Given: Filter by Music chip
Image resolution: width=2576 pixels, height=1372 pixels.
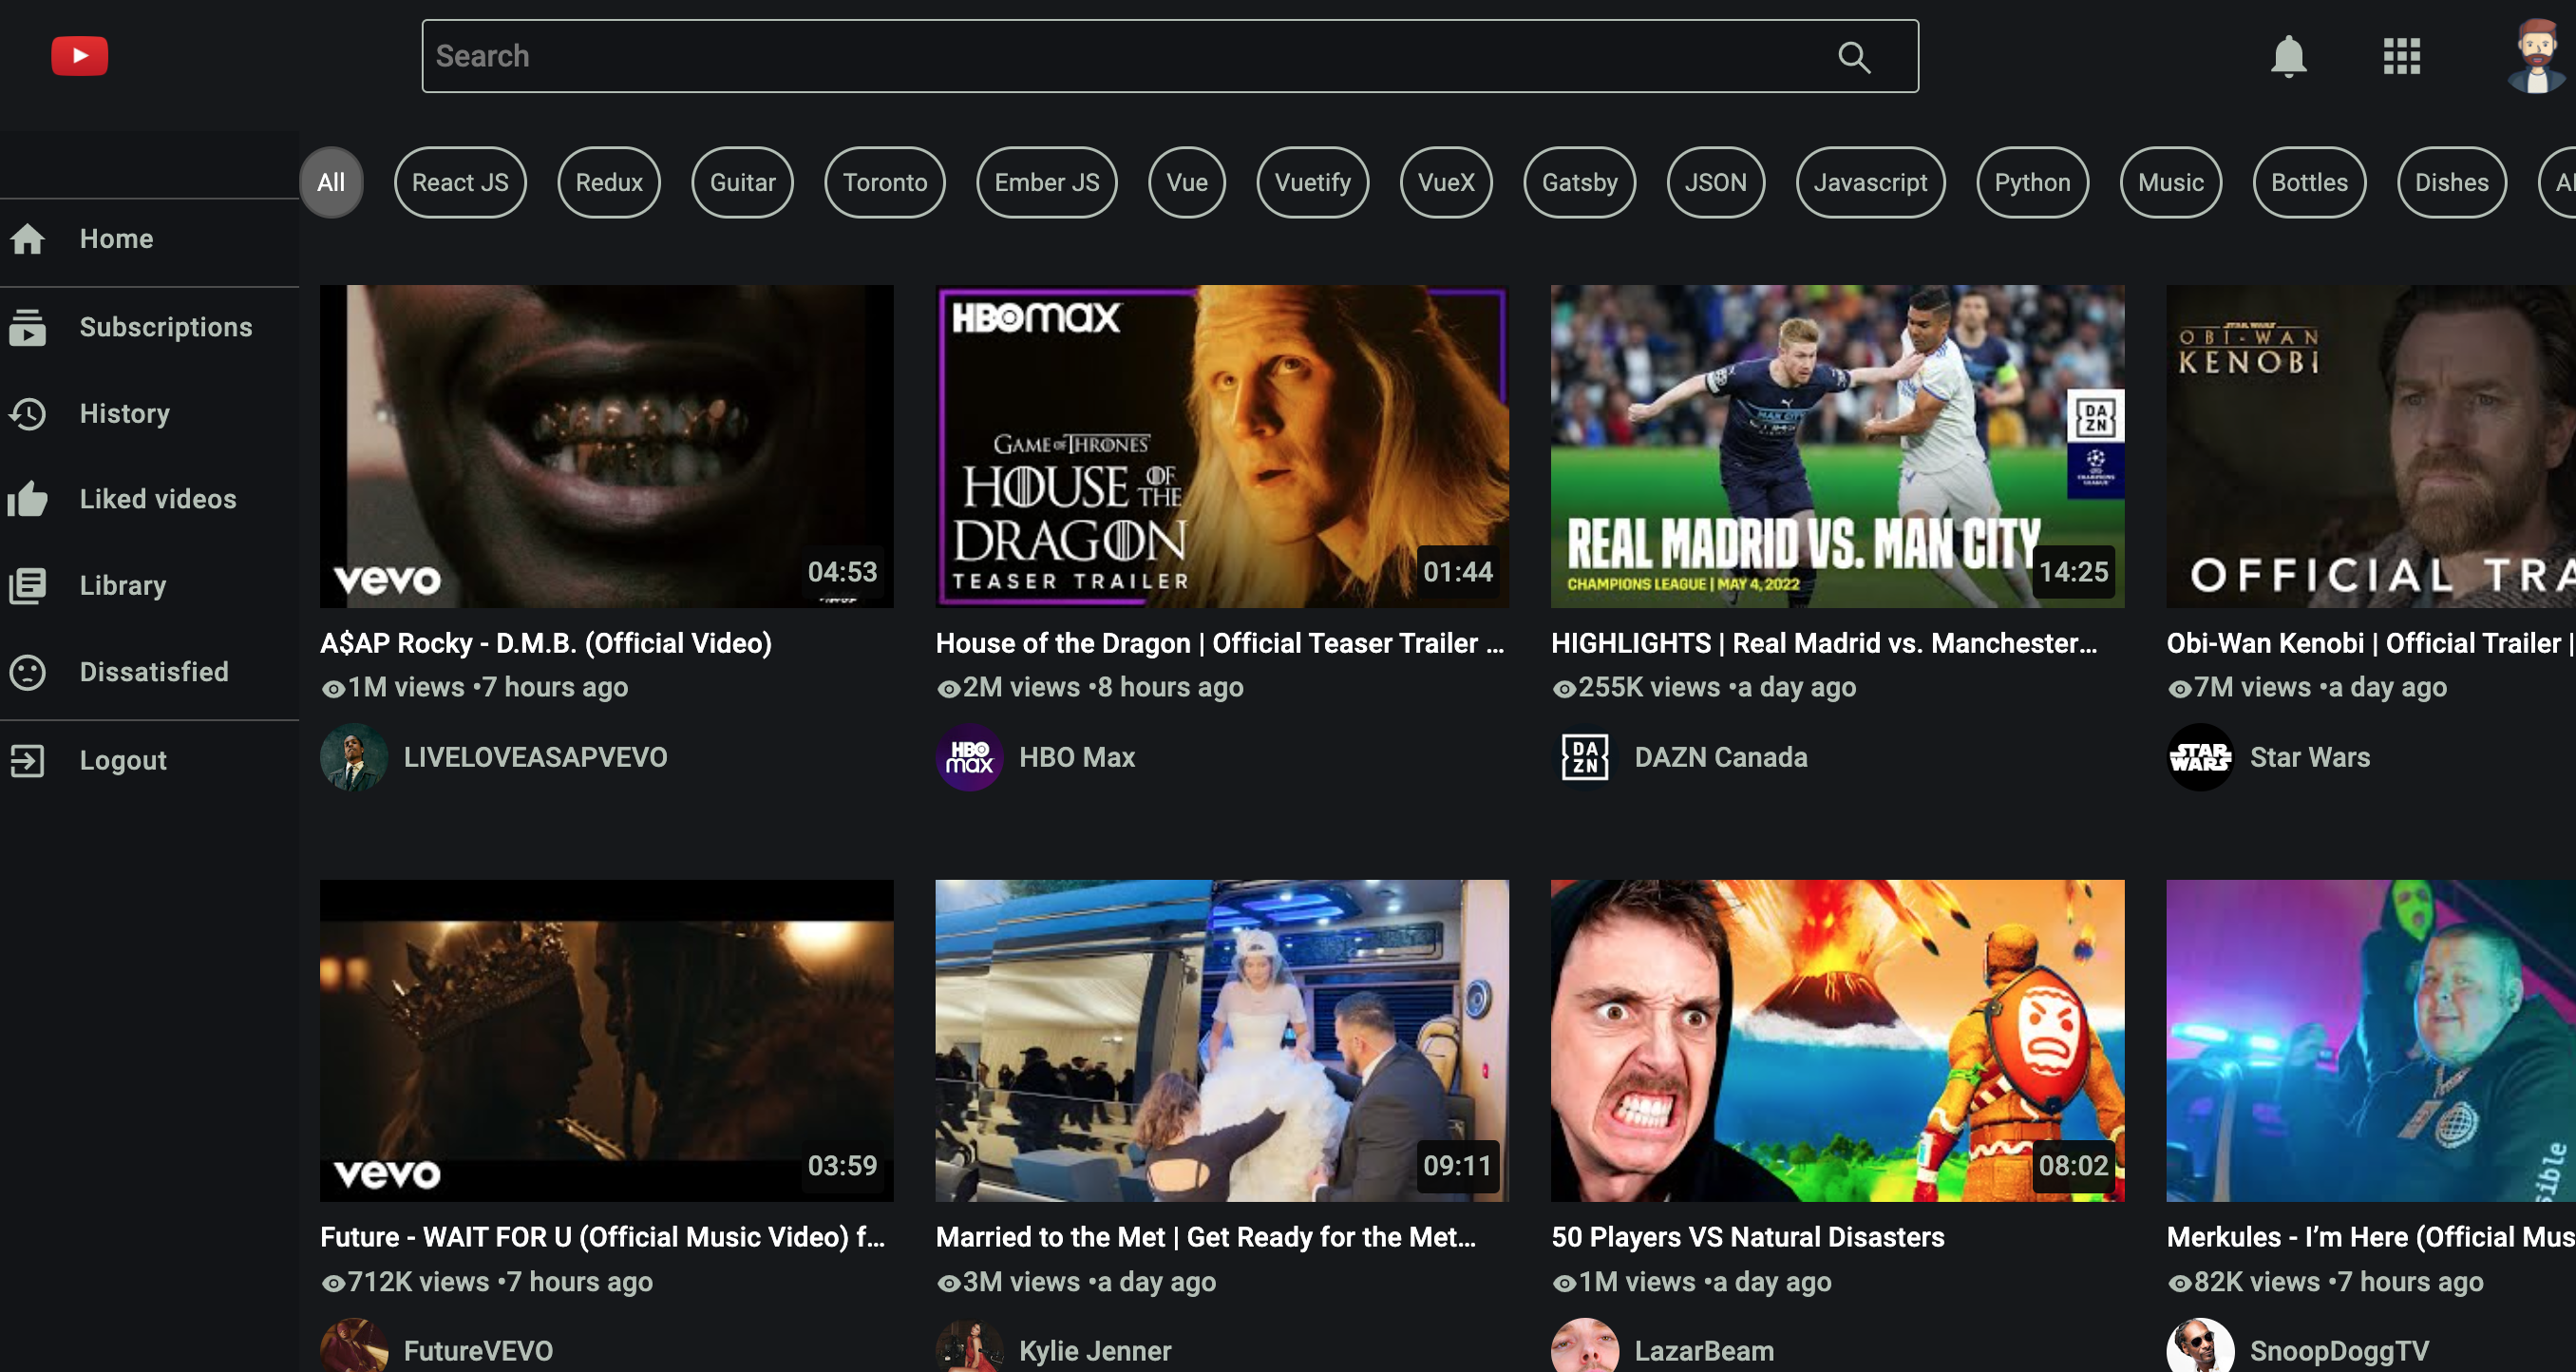Looking at the screenshot, I should click(x=2170, y=182).
